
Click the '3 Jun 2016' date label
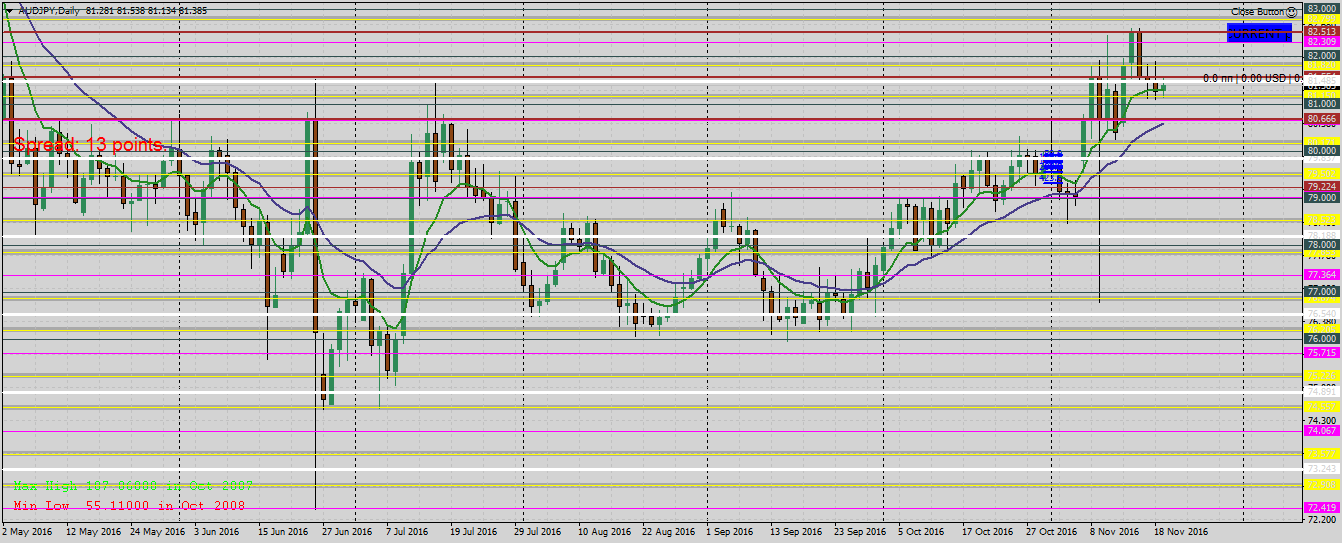tap(218, 532)
